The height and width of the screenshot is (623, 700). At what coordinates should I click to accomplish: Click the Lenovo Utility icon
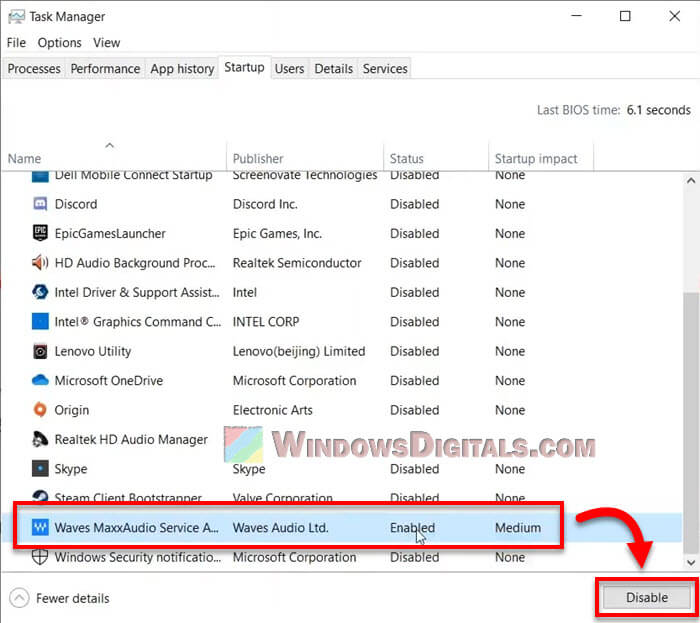pyautogui.click(x=40, y=351)
